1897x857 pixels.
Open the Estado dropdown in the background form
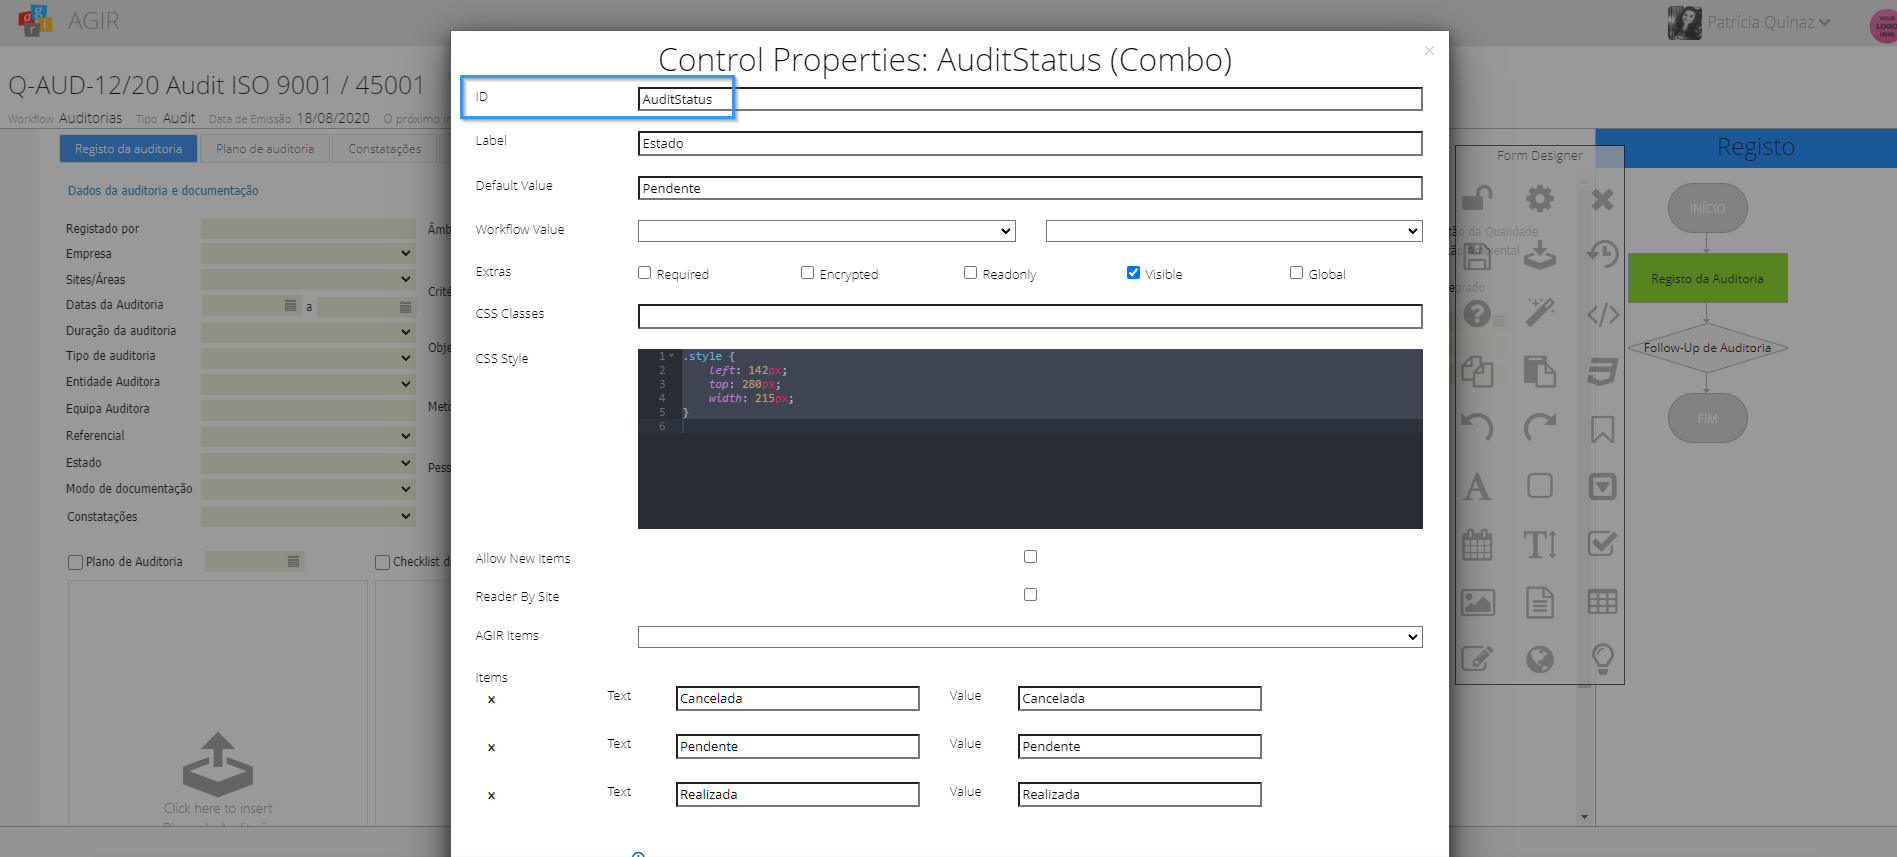[308, 464]
